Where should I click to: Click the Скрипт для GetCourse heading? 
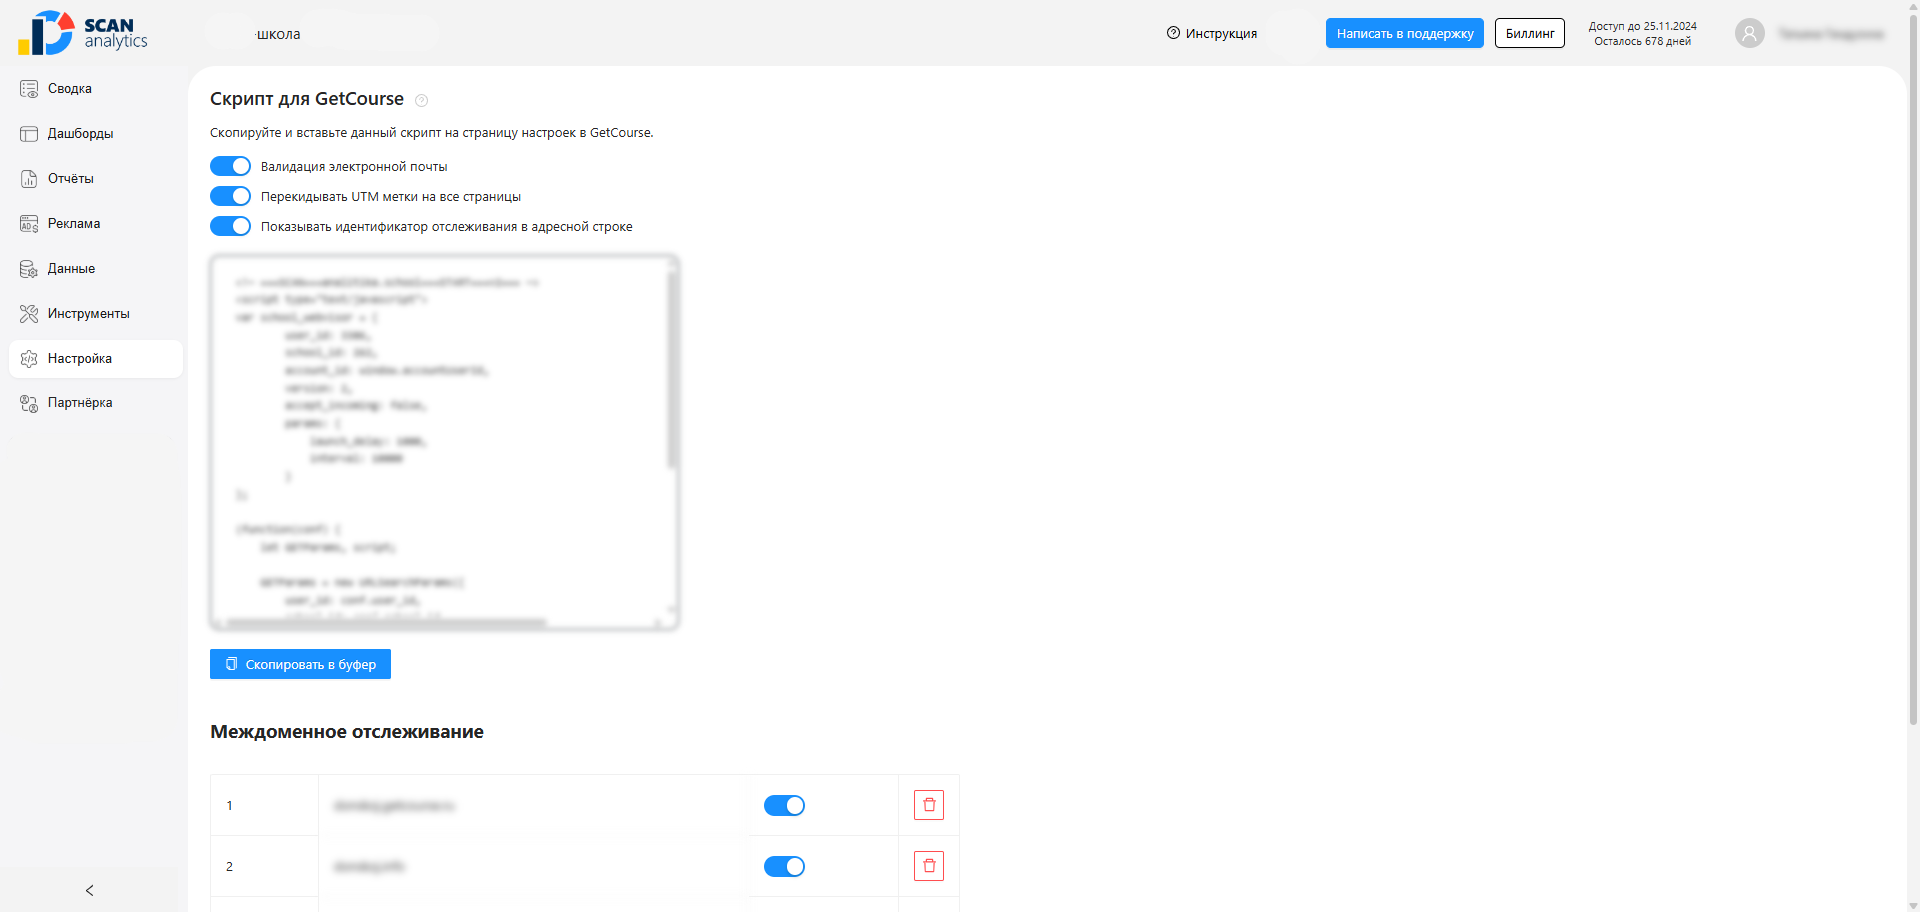pos(307,99)
